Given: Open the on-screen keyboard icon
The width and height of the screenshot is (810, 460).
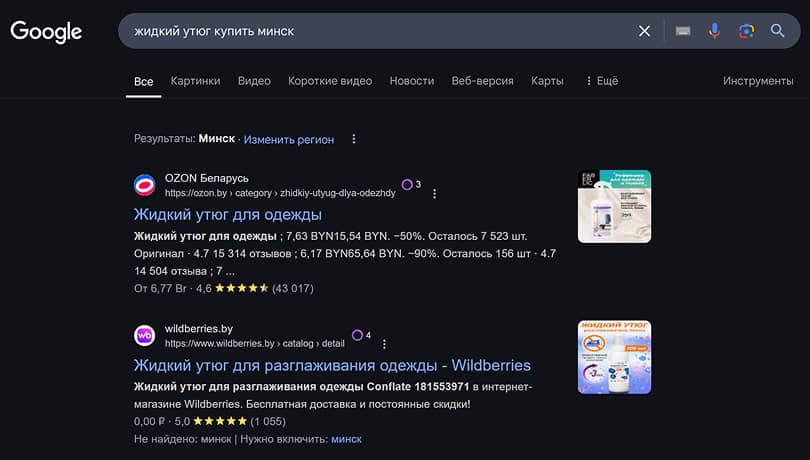Looking at the screenshot, I should [683, 31].
